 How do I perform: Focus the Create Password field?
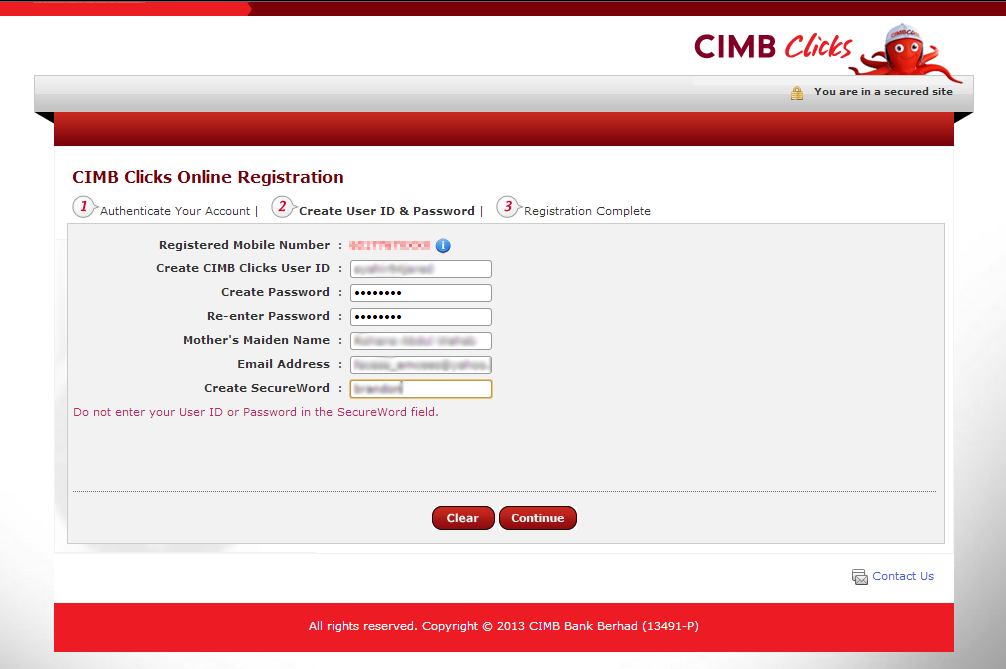421,293
